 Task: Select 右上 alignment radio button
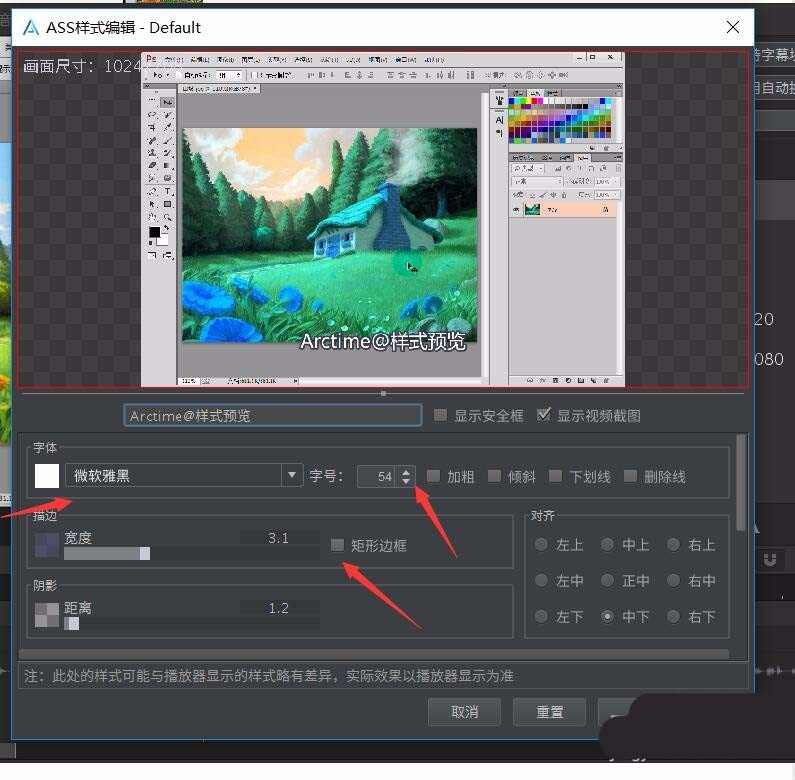673,544
